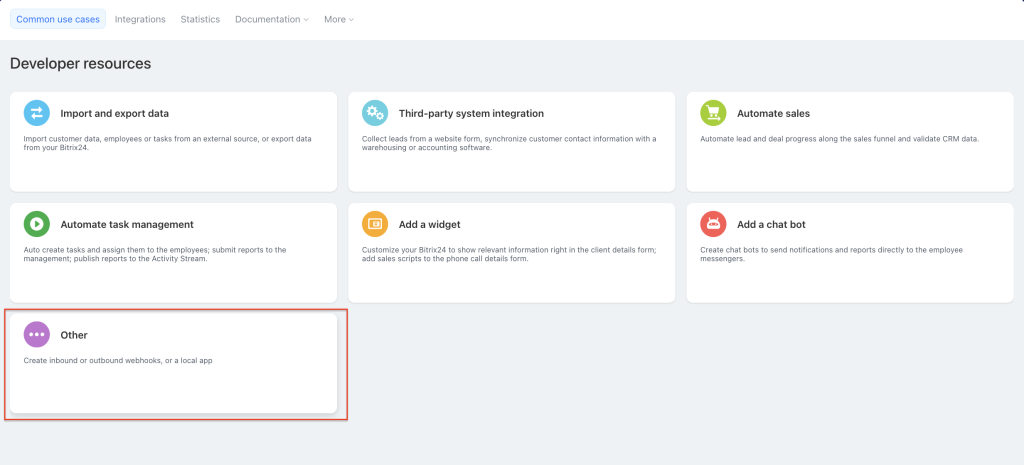
Task: Expand the Documentation dropdown menu
Action: click(272, 20)
